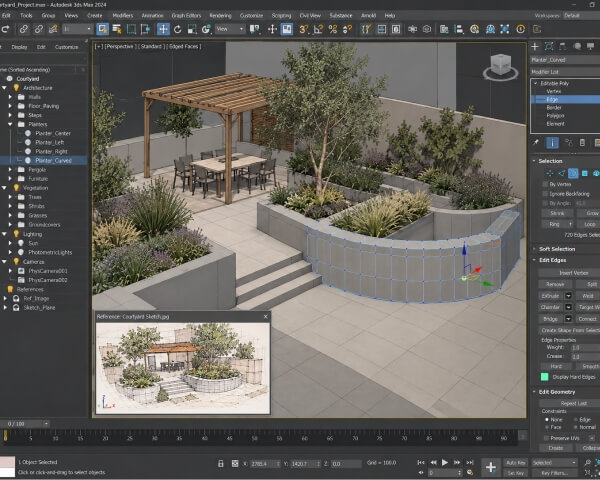Click the green Display Hard Edges swatch

545,377
